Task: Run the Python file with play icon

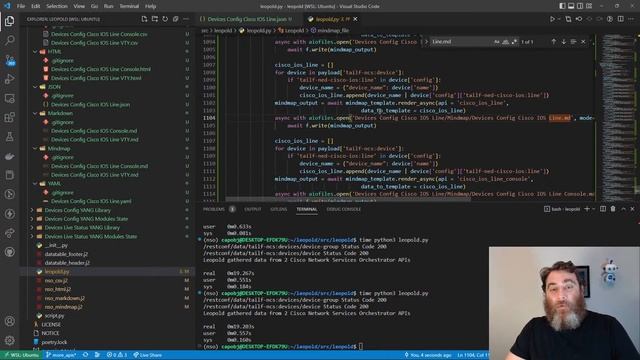Action: tap(552, 19)
